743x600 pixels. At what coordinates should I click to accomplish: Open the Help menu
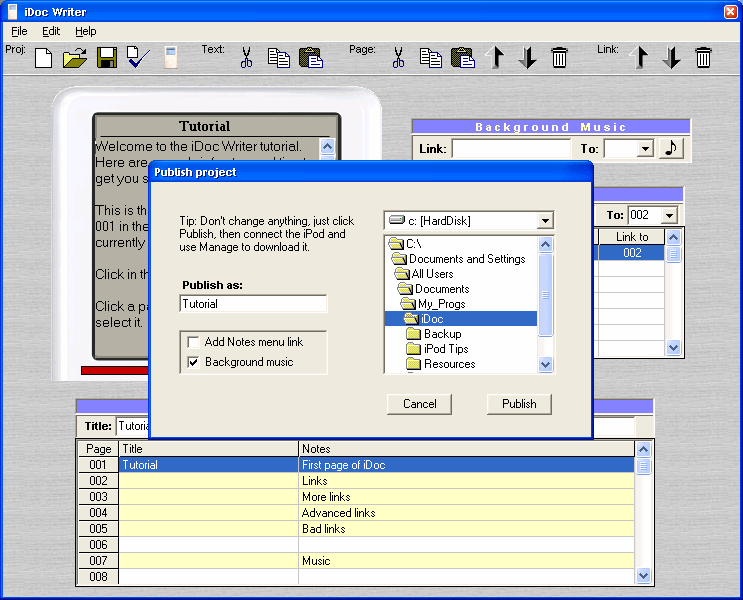pos(86,31)
